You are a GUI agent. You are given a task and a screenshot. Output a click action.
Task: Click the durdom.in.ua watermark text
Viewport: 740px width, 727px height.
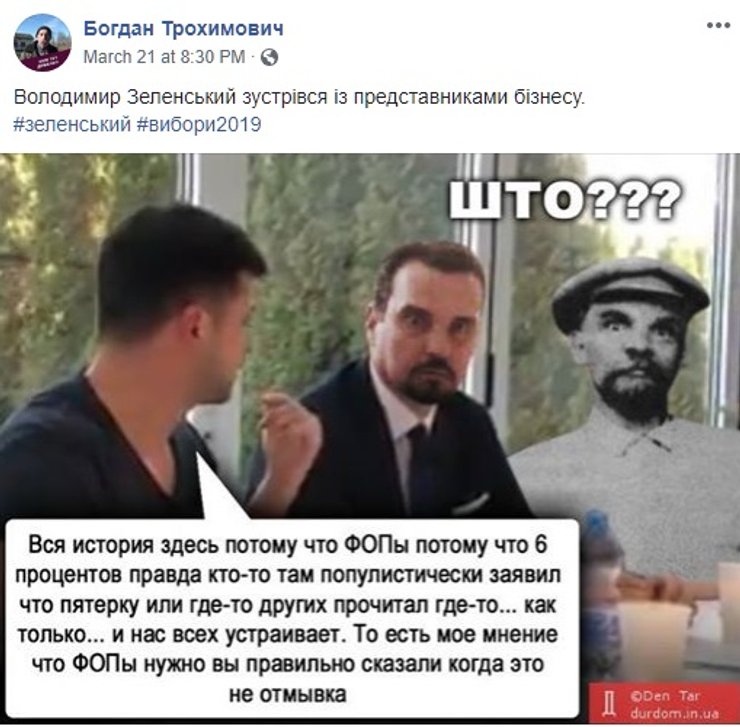click(673, 713)
